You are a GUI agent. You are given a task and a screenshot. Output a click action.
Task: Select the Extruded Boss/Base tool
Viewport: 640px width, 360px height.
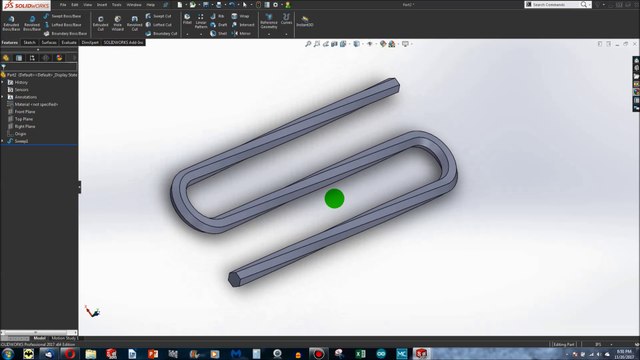point(11,24)
